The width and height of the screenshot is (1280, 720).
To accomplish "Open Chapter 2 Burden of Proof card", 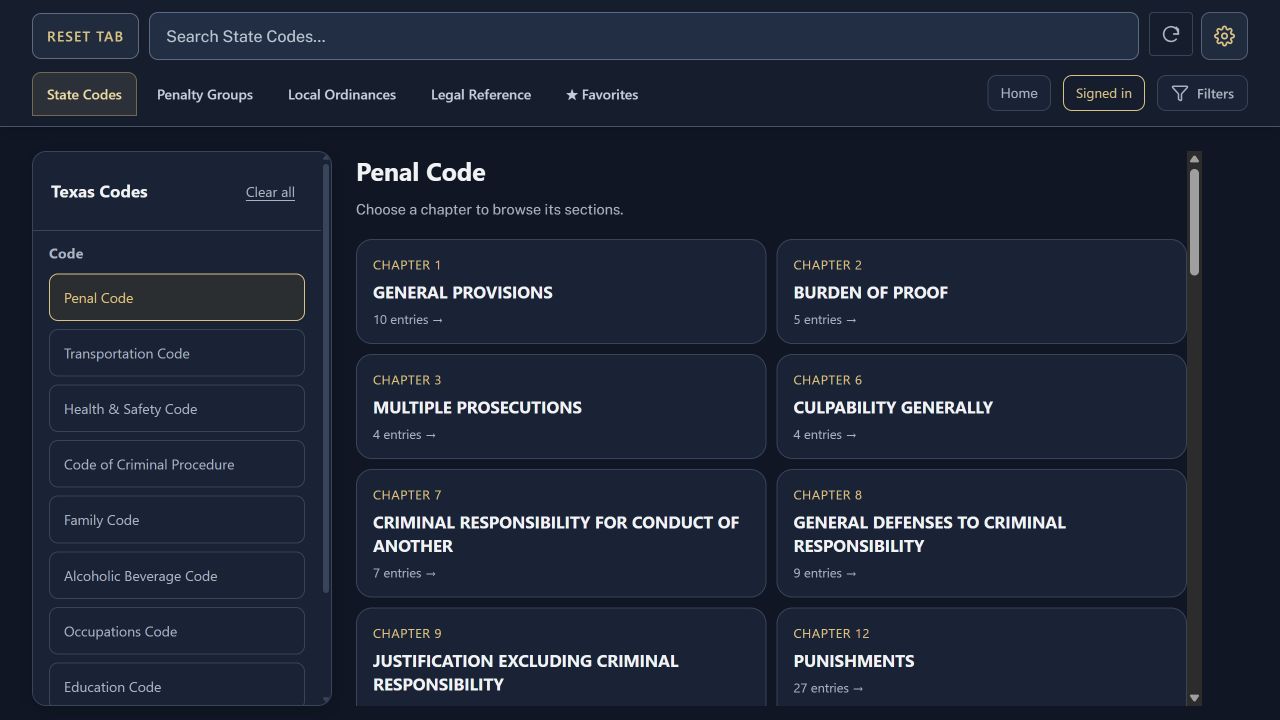I will click(x=981, y=291).
